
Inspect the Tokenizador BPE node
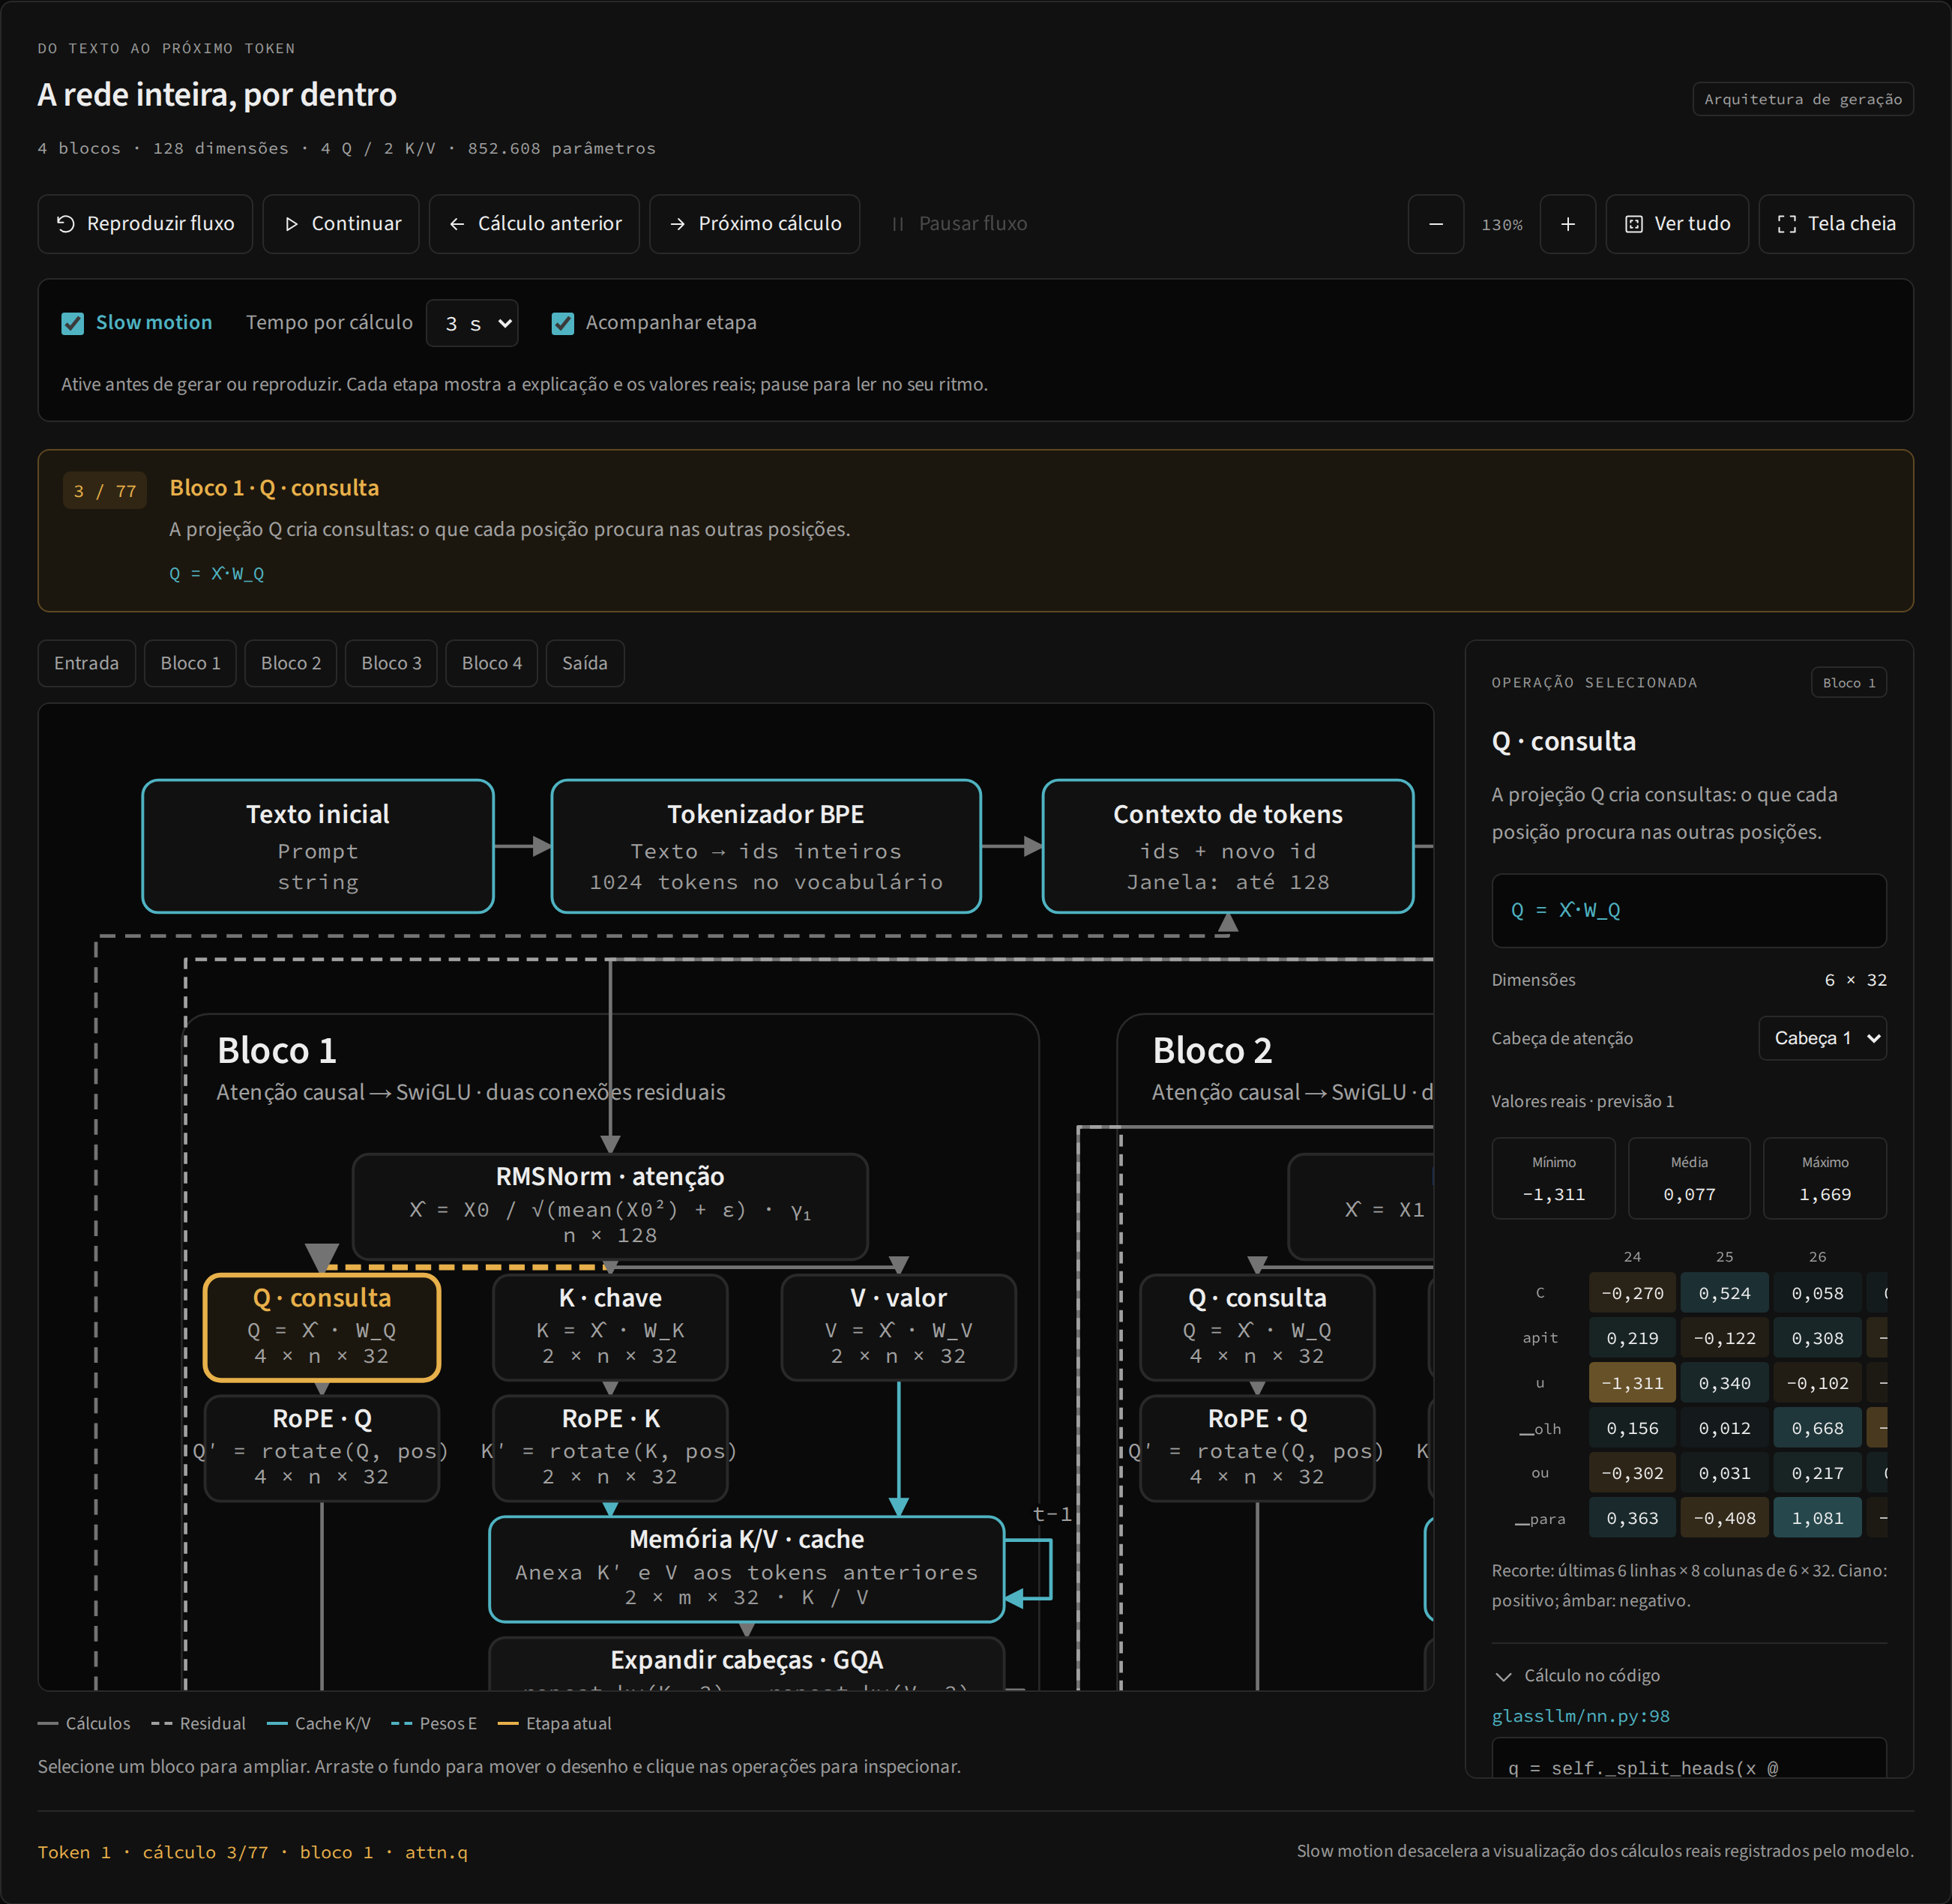coord(766,846)
